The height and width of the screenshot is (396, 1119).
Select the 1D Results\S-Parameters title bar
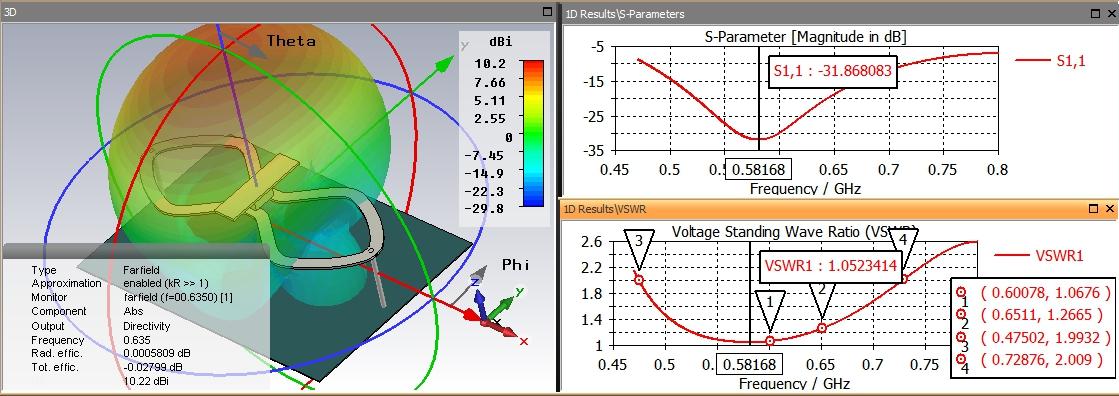pyautogui.click(x=839, y=14)
